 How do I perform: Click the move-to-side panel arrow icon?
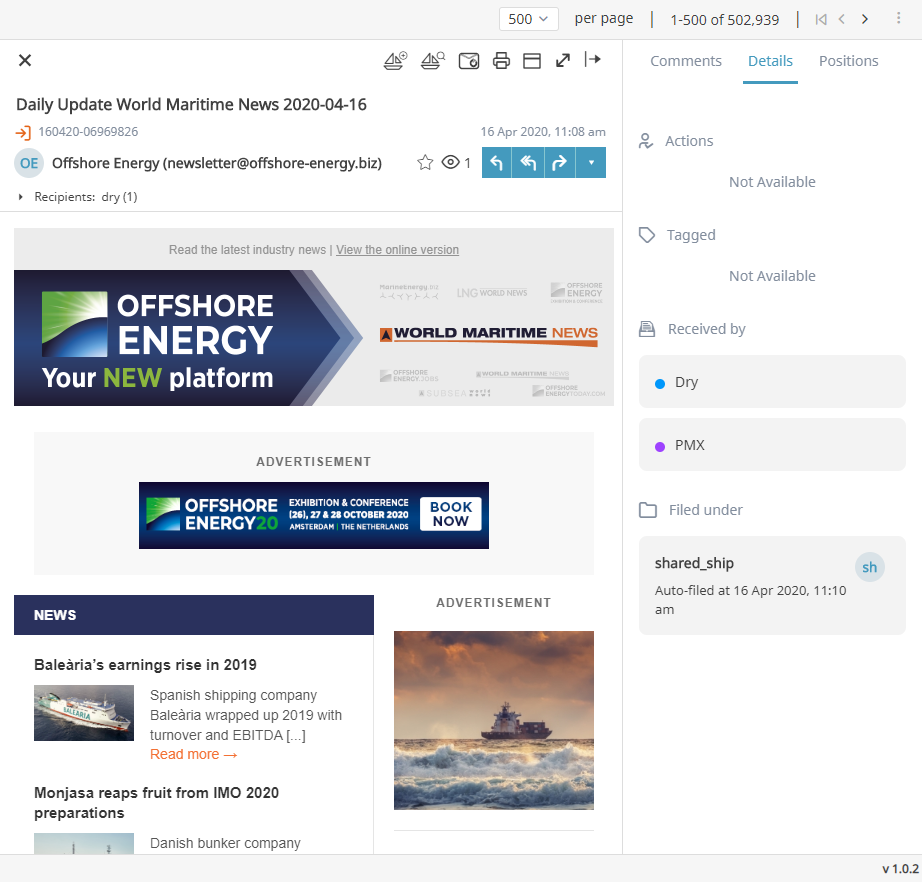click(593, 59)
